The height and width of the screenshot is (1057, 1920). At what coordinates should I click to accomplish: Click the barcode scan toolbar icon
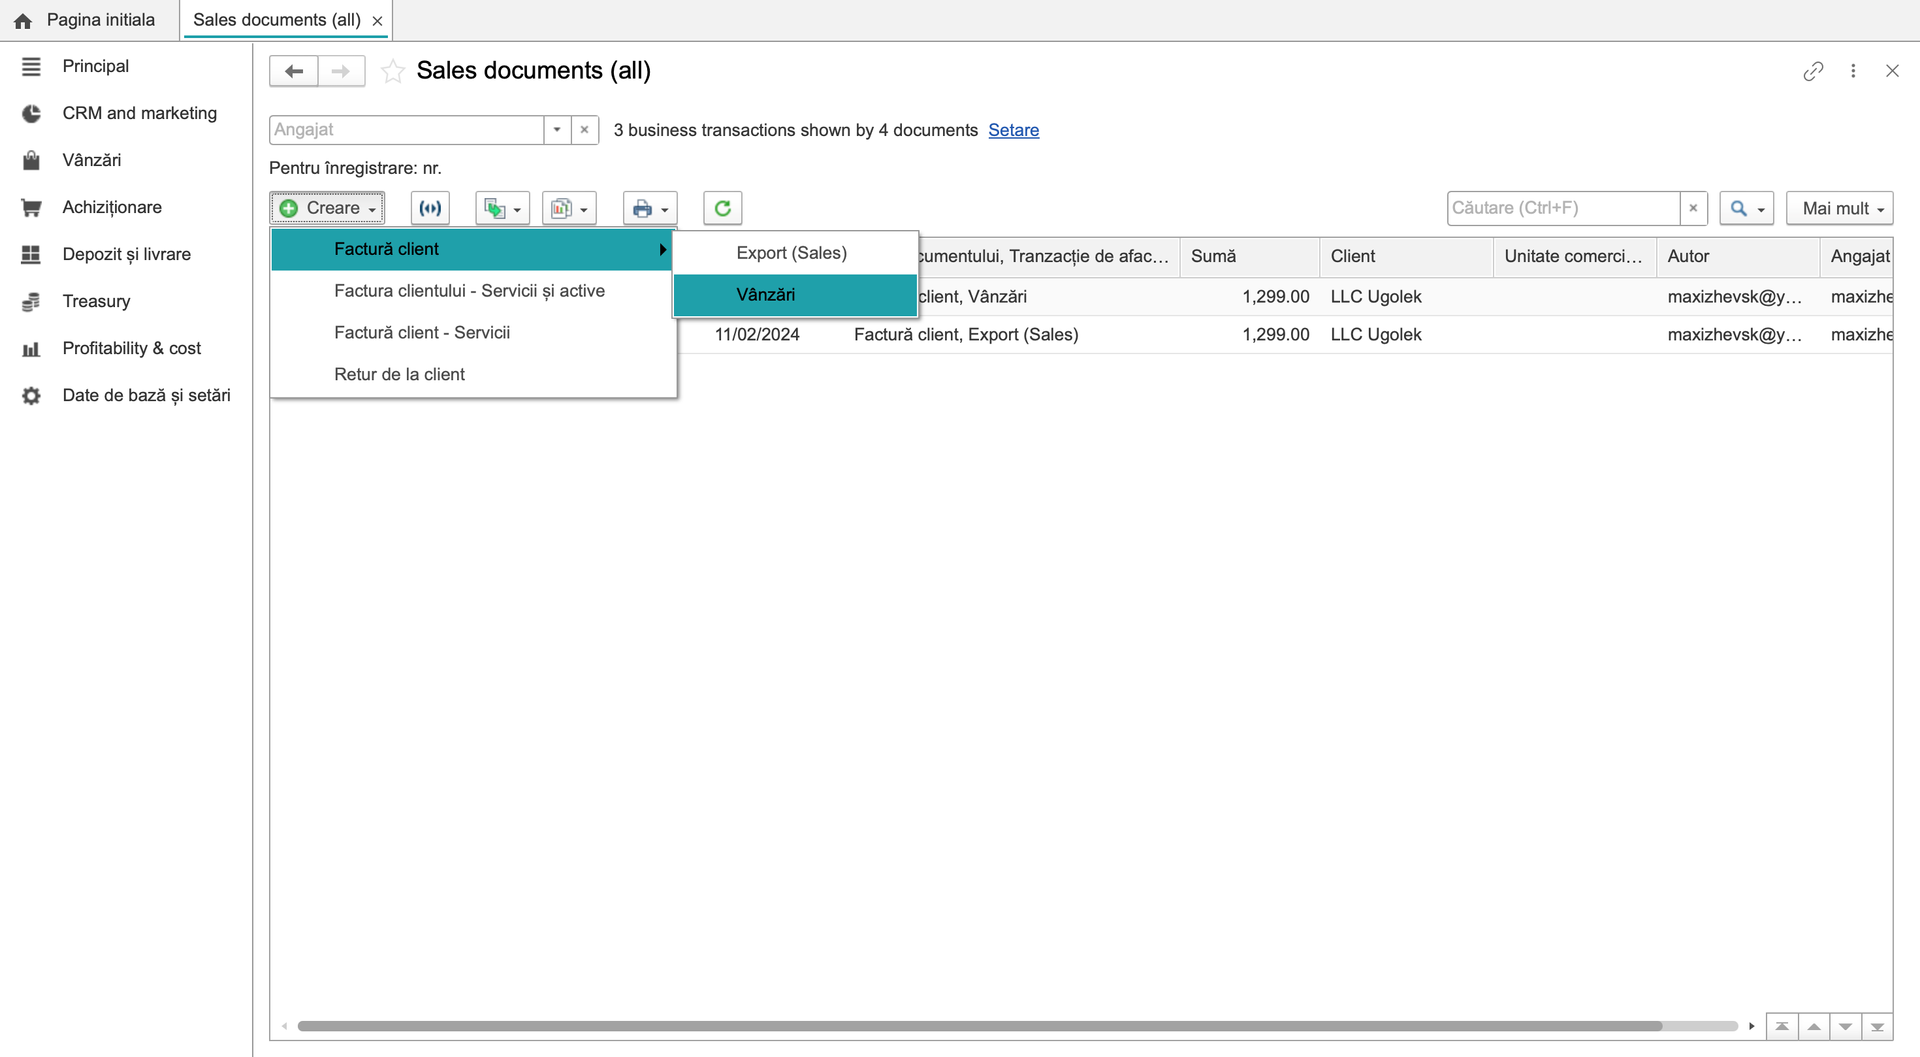point(430,208)
